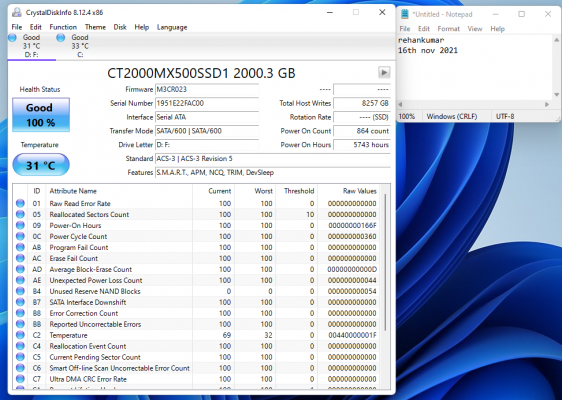Open Notepad View menu
562x400 pixels.
475,29
